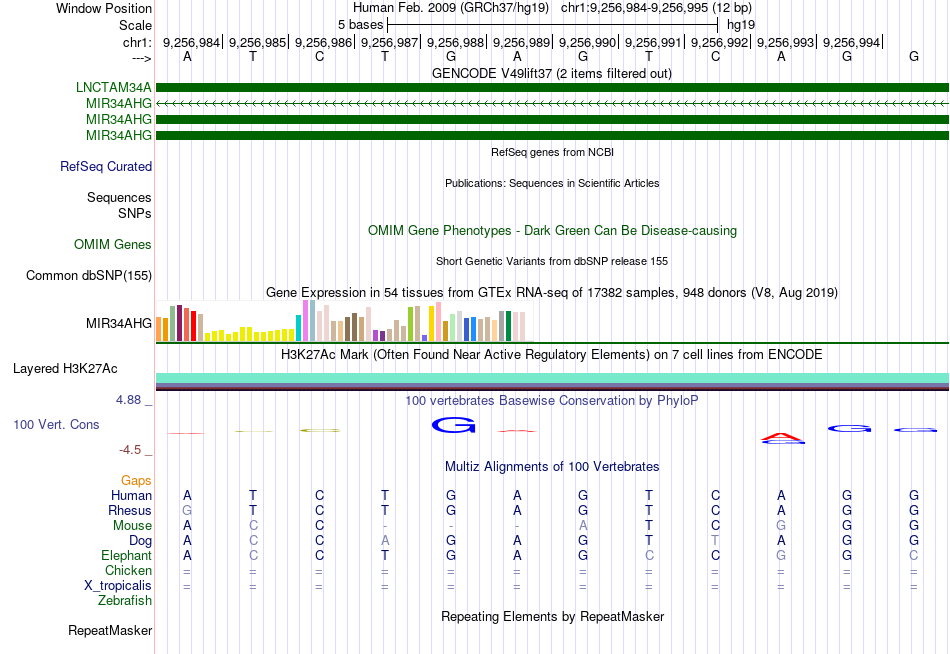Click the Sequences track label
950x654 pixels.
(119, 197)
